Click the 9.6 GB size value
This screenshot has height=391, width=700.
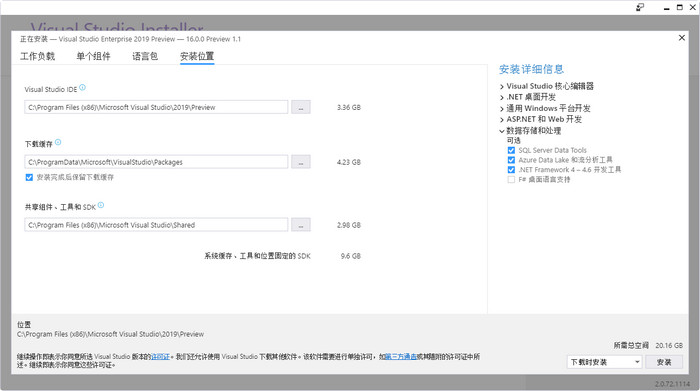click(x=350, y=256)
